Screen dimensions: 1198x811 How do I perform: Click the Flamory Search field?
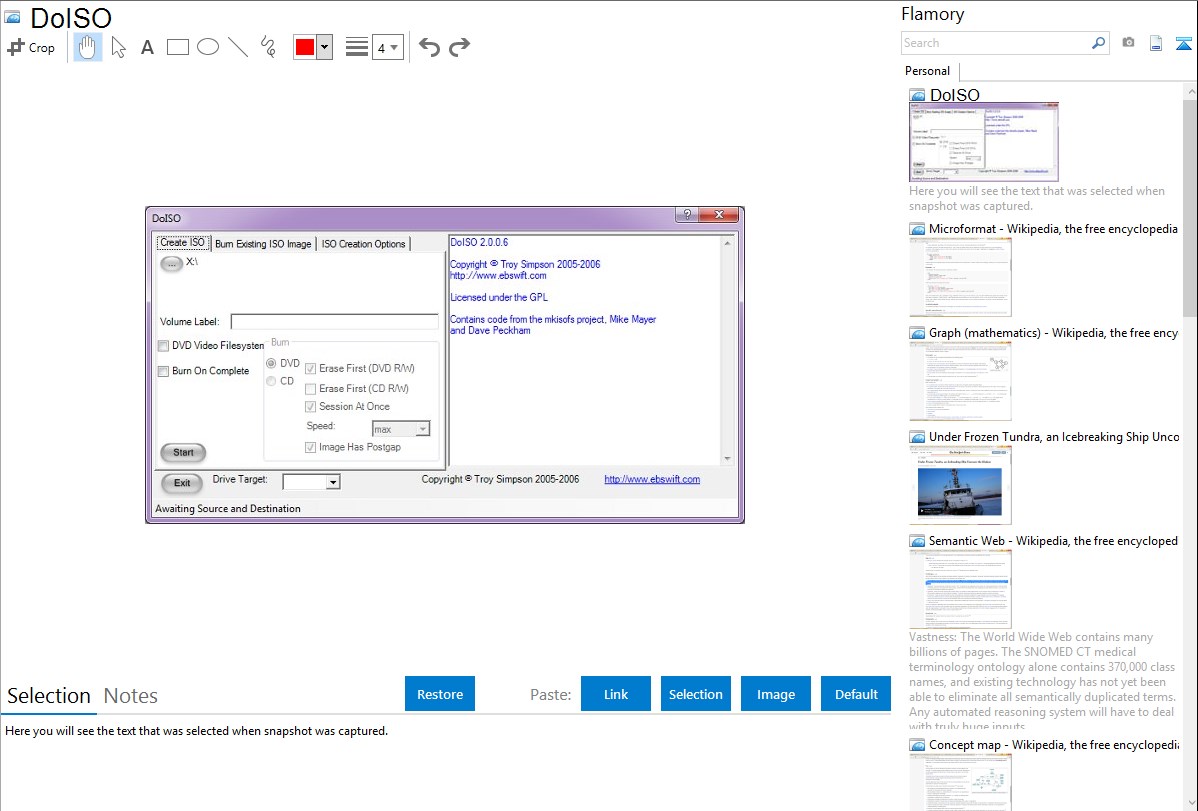(x=995, y=43)
